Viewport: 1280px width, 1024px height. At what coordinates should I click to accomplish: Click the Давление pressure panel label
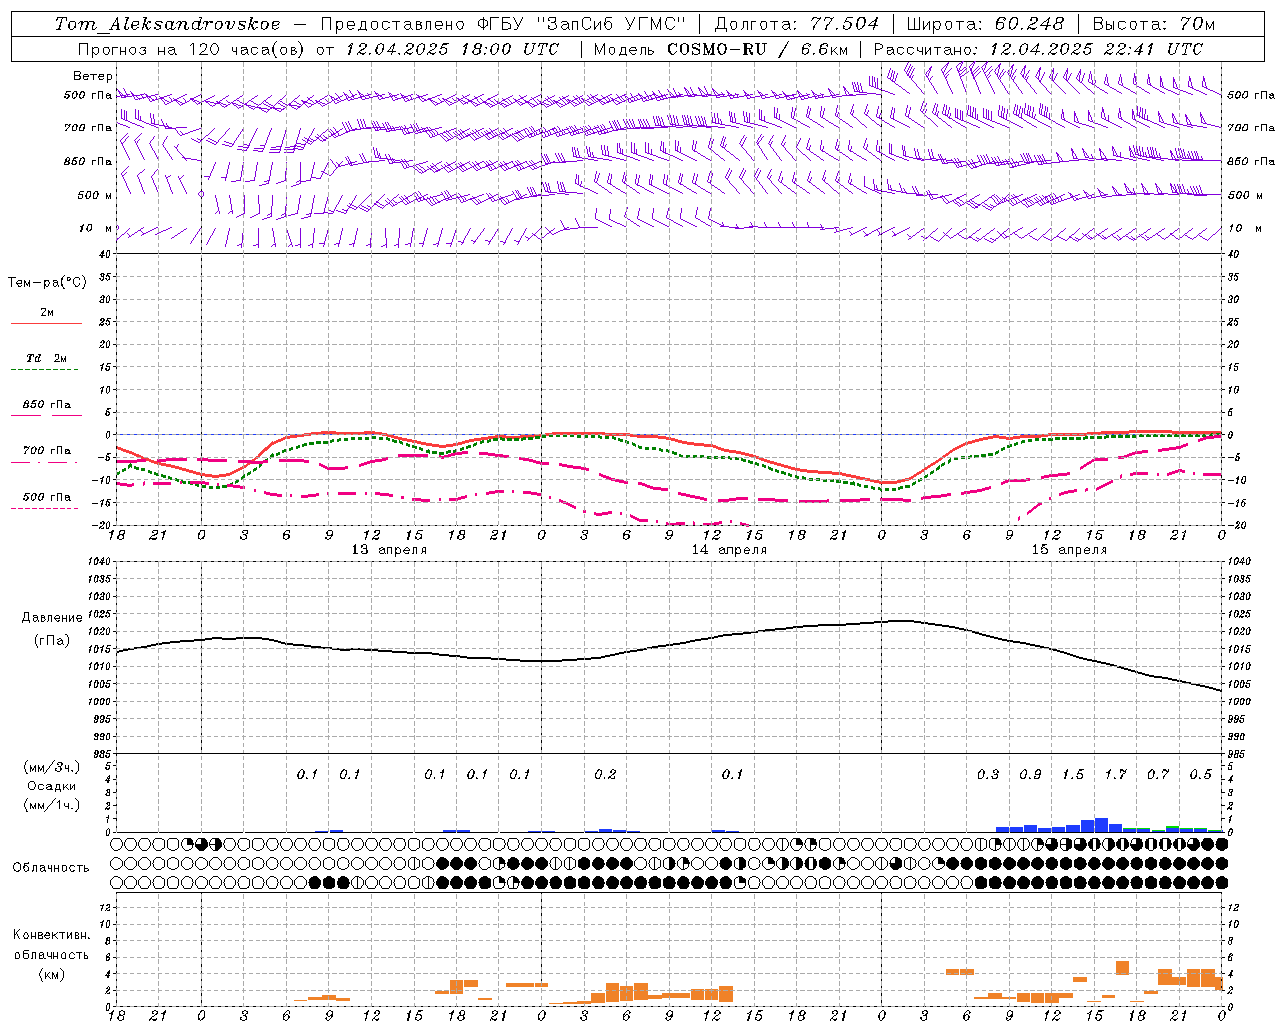[52, 618]
